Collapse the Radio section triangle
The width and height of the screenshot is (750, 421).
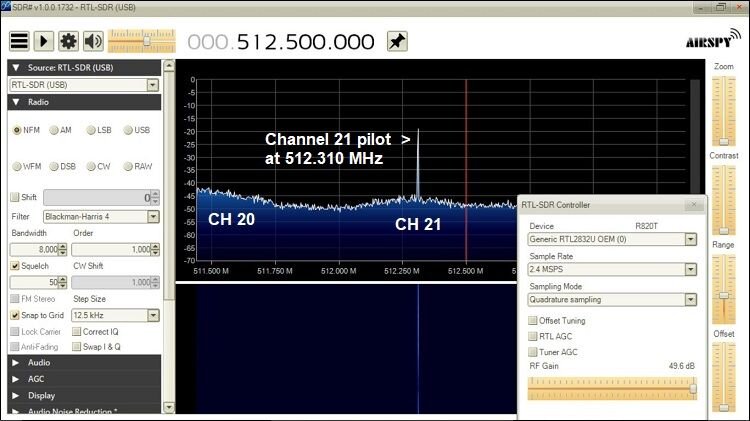point(16,102)
